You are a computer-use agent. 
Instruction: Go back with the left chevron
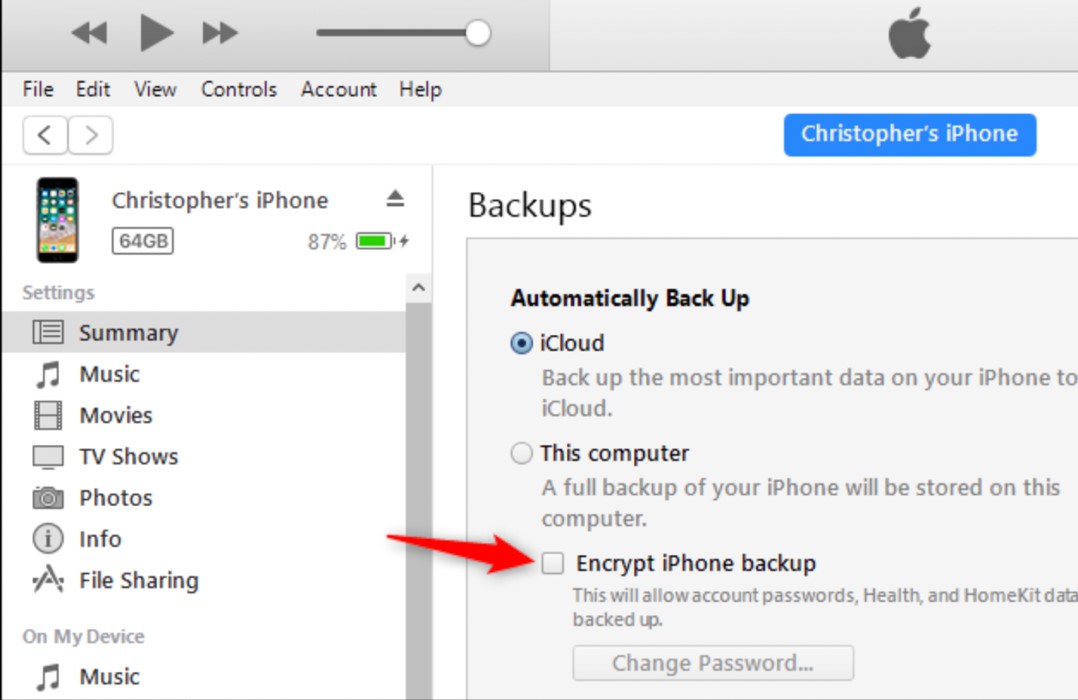click(x=45, y=135)
